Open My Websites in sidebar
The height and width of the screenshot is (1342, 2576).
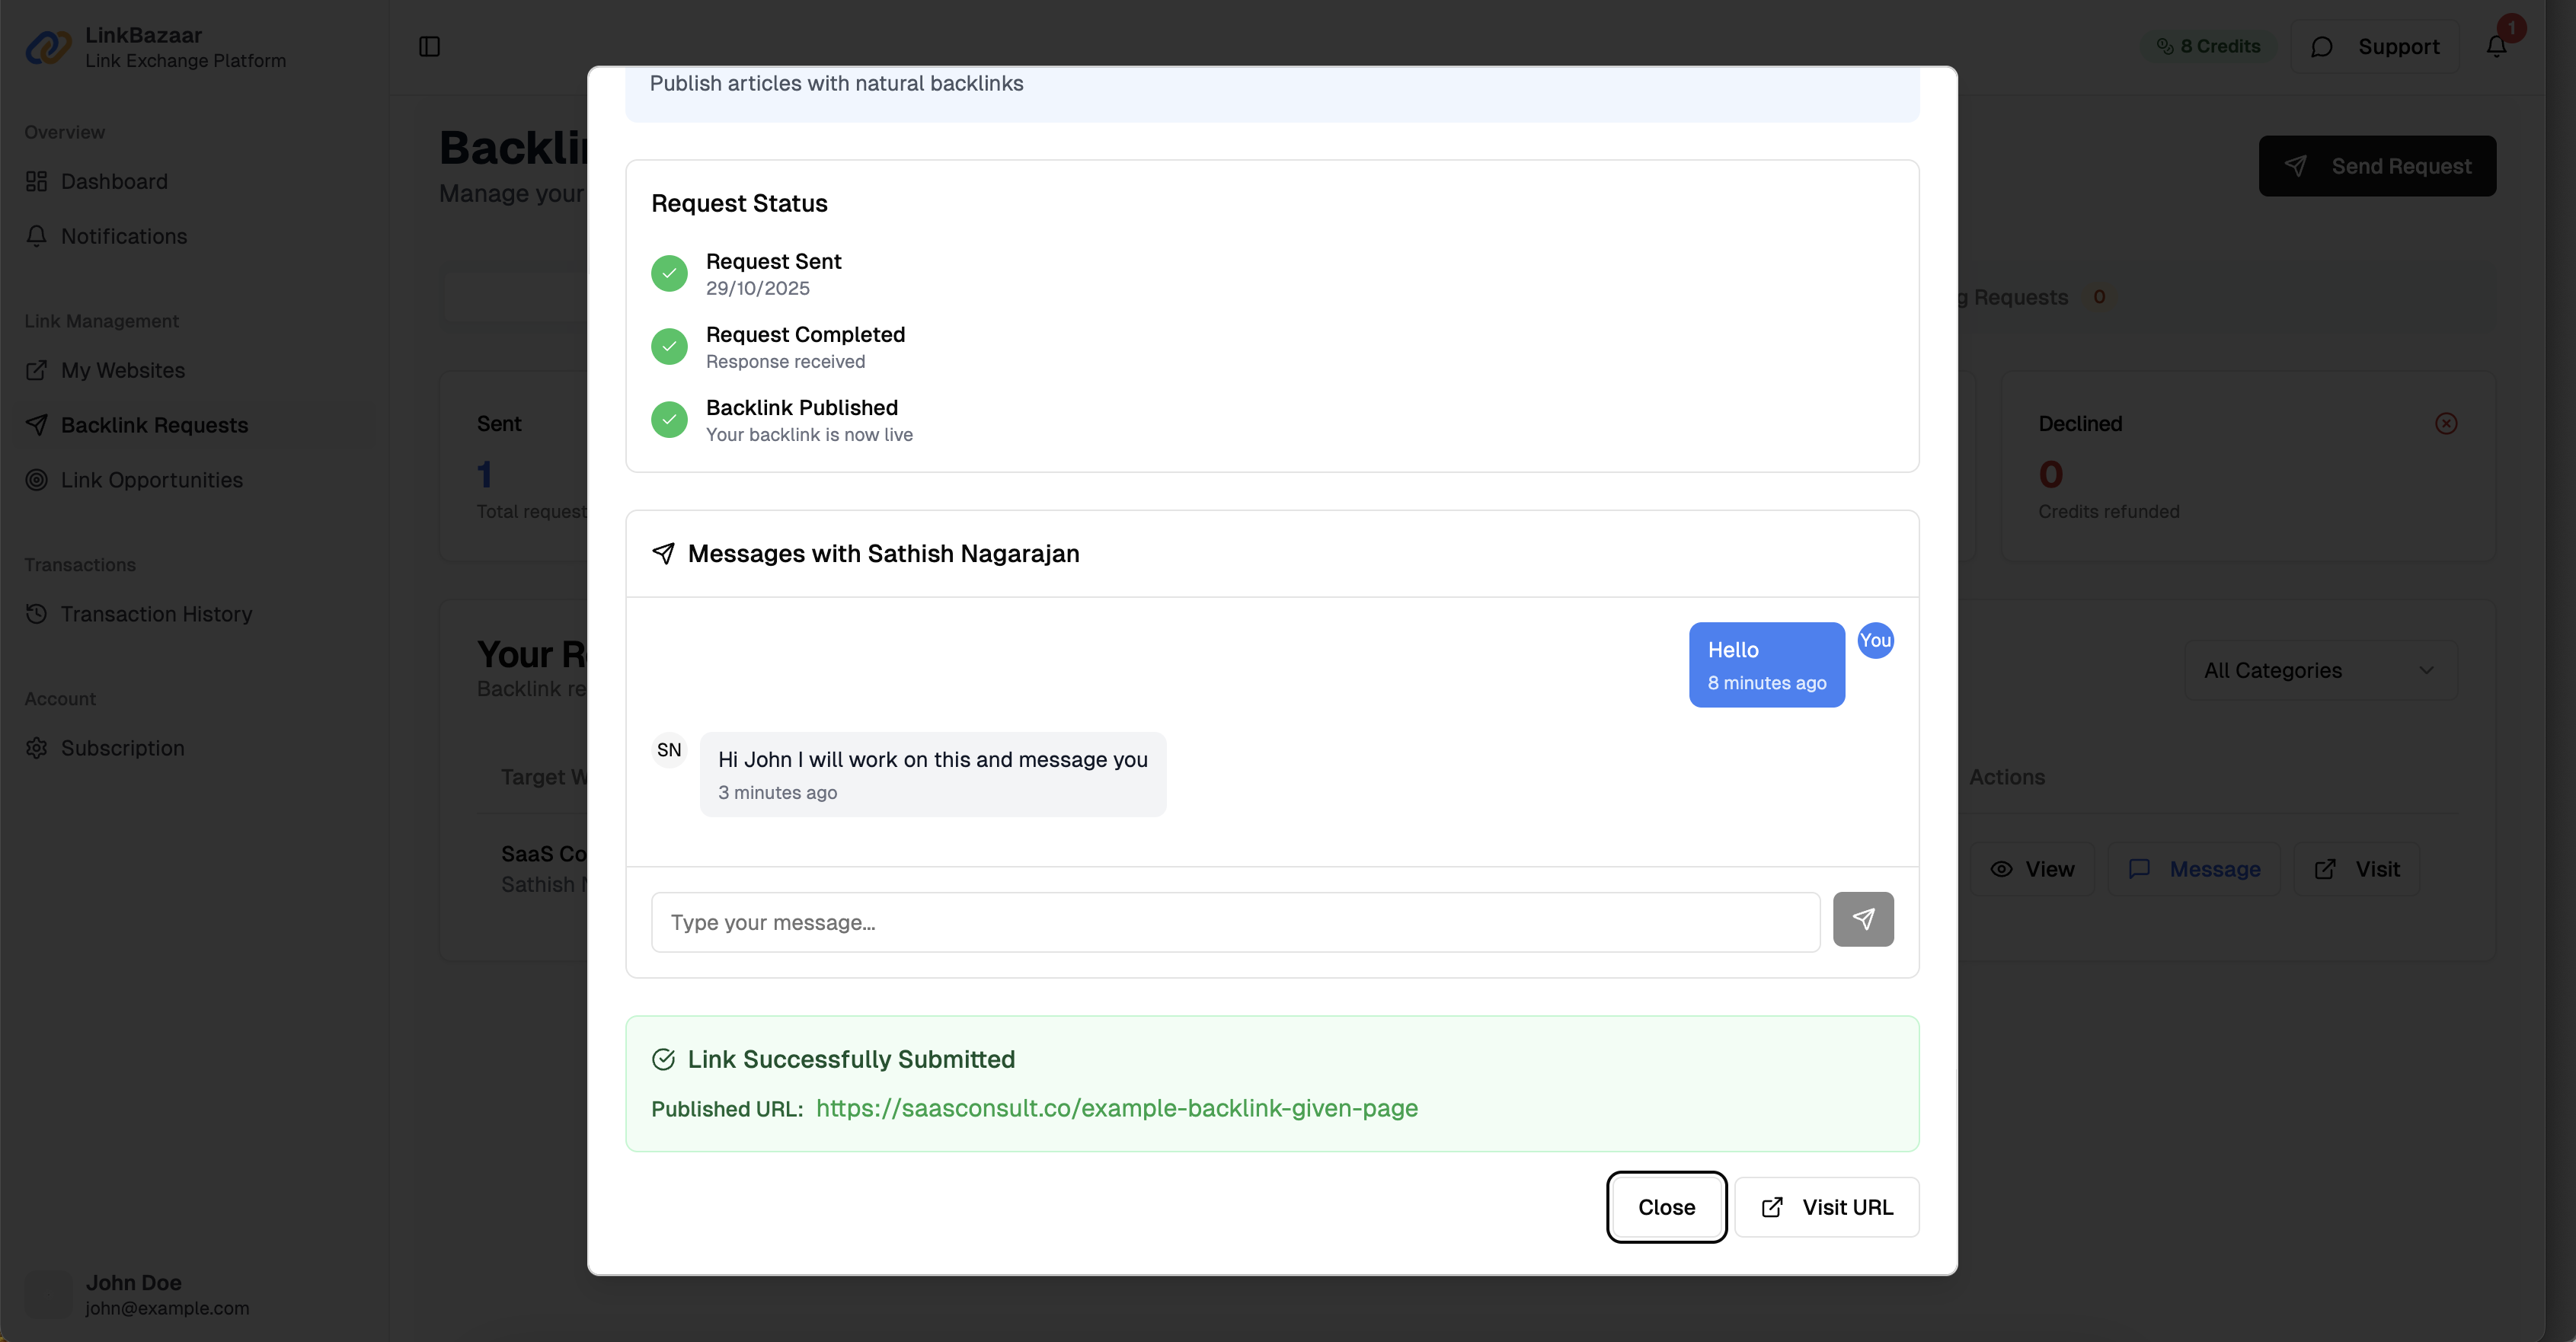click(122, 370)
